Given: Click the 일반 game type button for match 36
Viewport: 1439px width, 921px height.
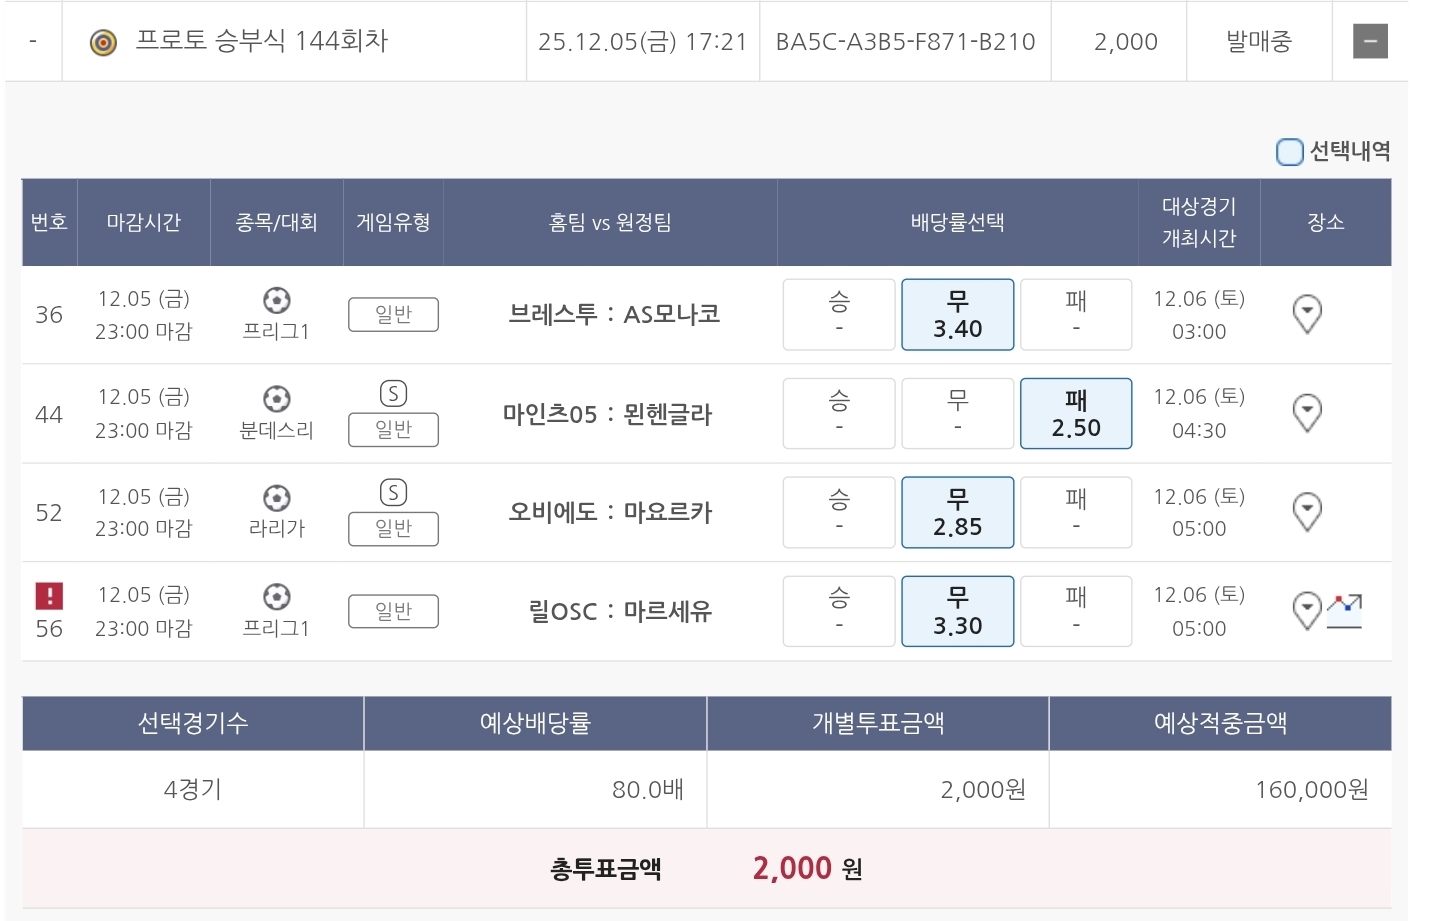Looking at the screenshot, I should 393,314.
